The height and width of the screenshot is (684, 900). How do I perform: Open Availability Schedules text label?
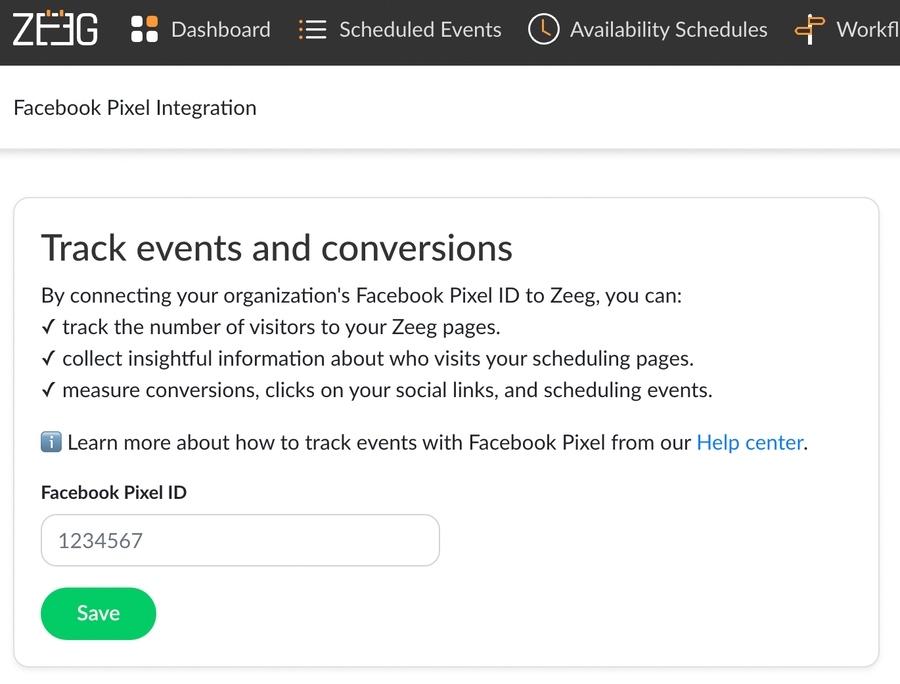pos(668,30)
